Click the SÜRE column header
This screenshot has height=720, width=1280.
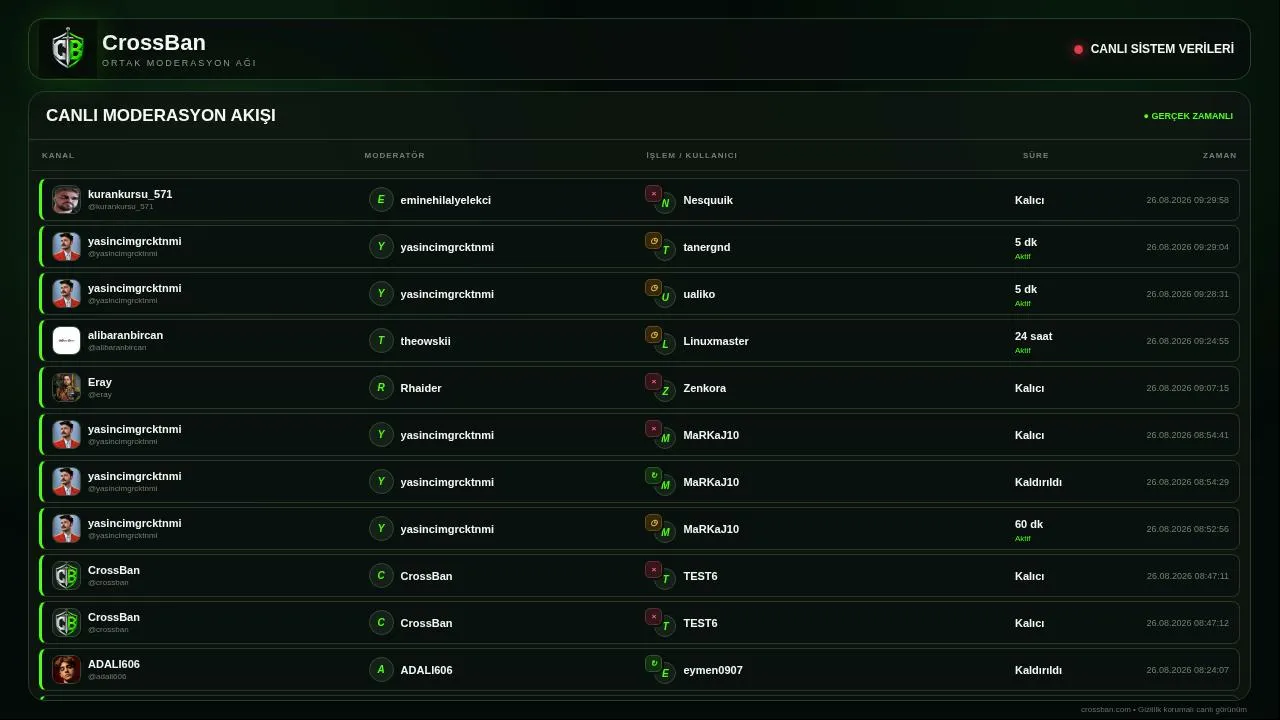click(1036, 155)
